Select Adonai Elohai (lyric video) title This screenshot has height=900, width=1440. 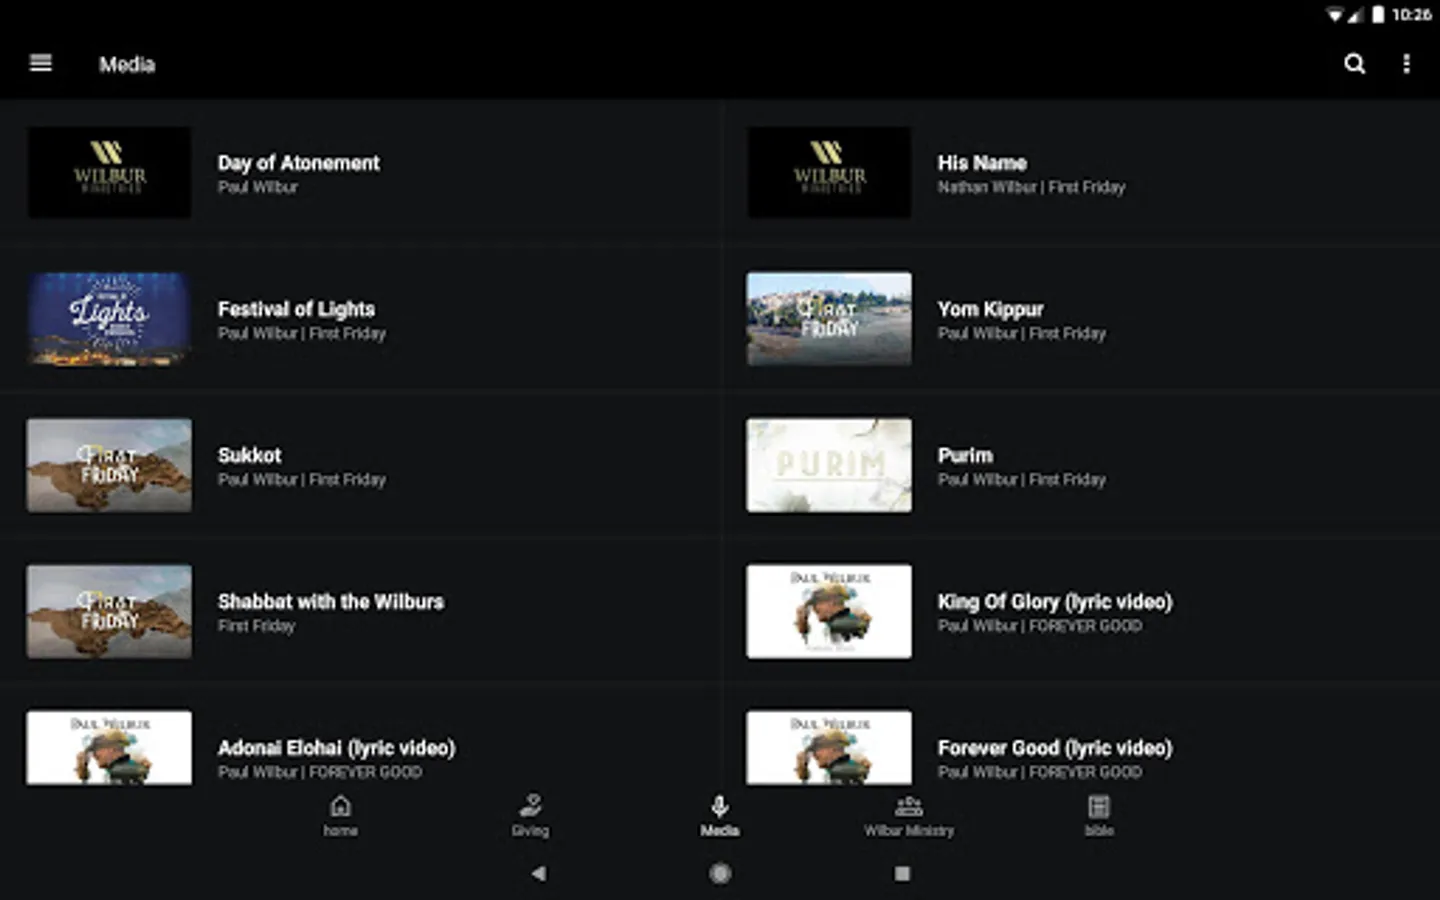(x=336, y=748)
